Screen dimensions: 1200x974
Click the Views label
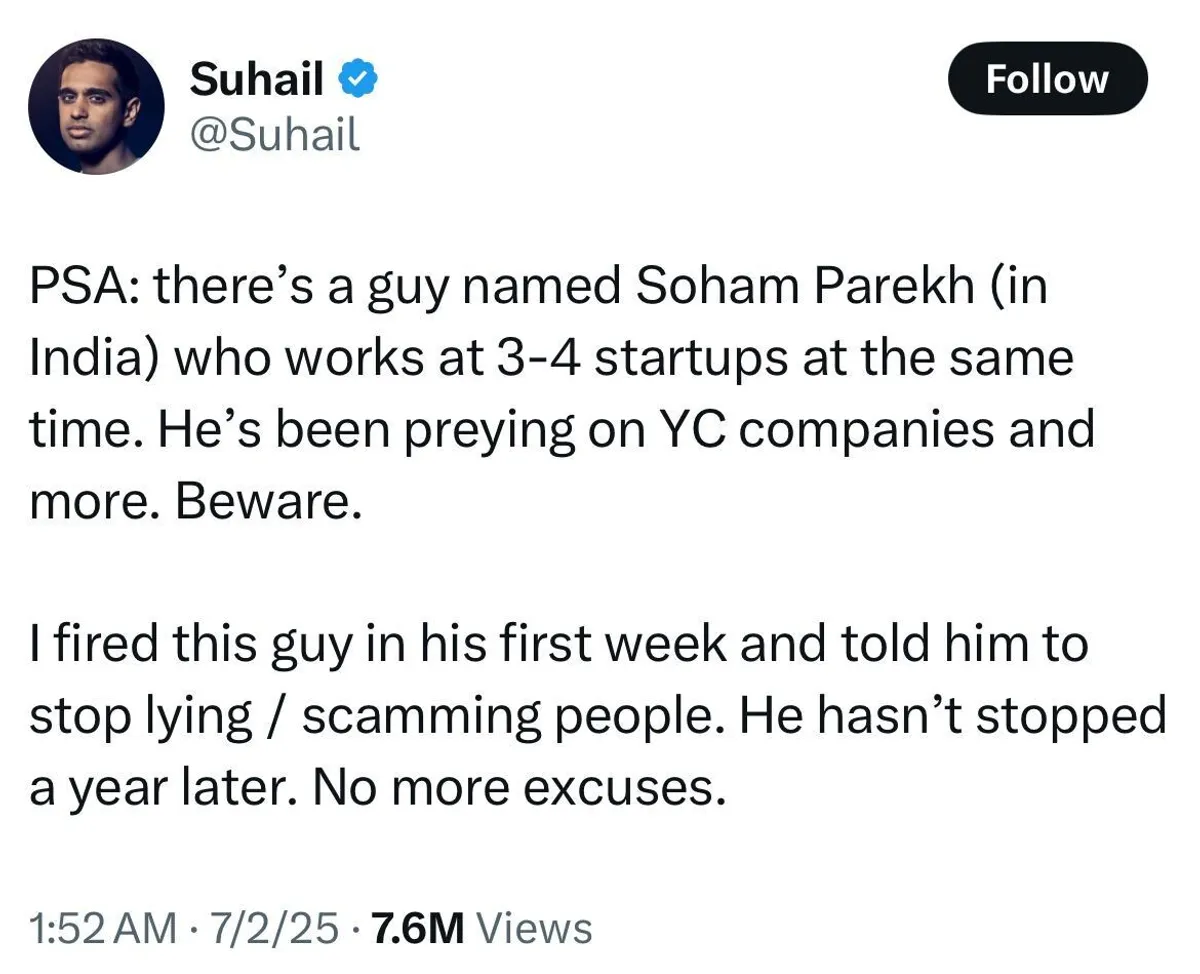534,929
